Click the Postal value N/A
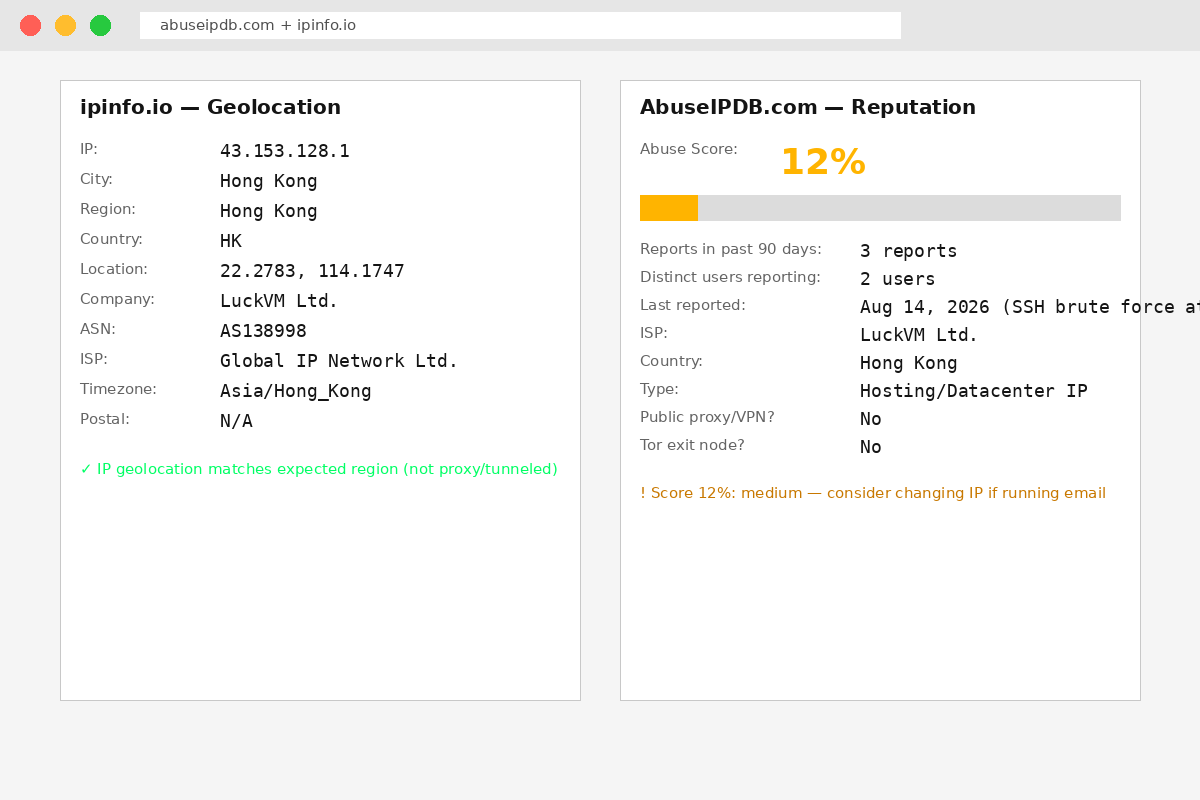The image size is (1200, 800). (236, 421)
